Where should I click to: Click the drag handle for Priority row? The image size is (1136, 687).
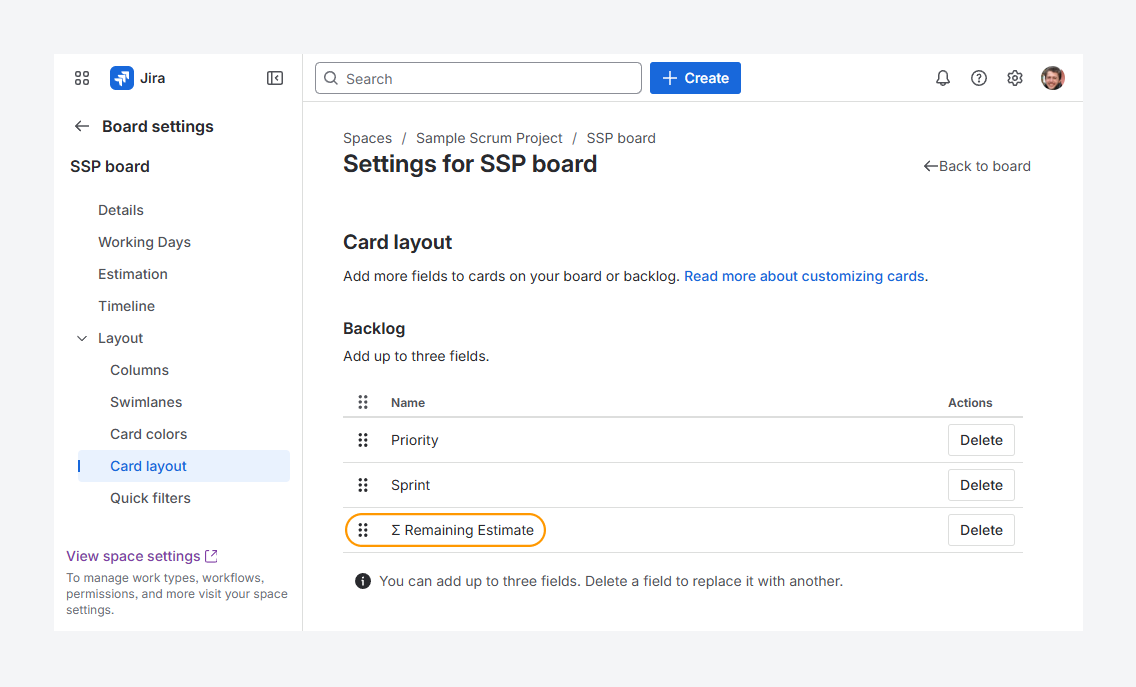pos(363,440)
